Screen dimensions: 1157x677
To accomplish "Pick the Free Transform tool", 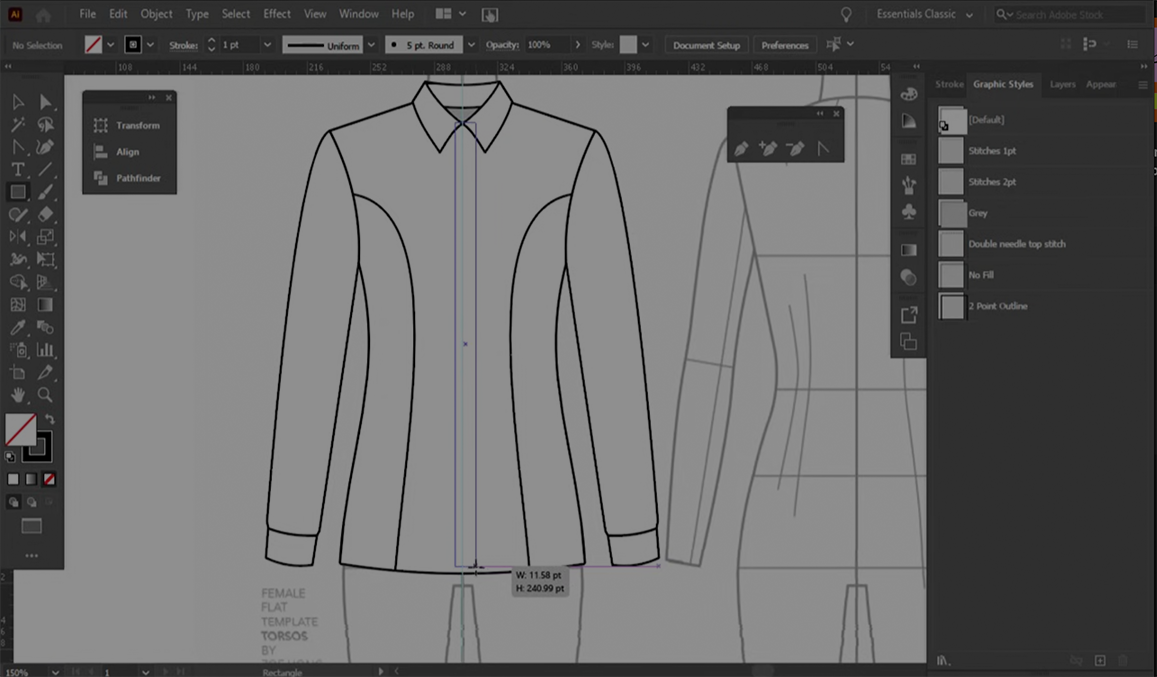I will pyautogui.click(x=45, y=259).
